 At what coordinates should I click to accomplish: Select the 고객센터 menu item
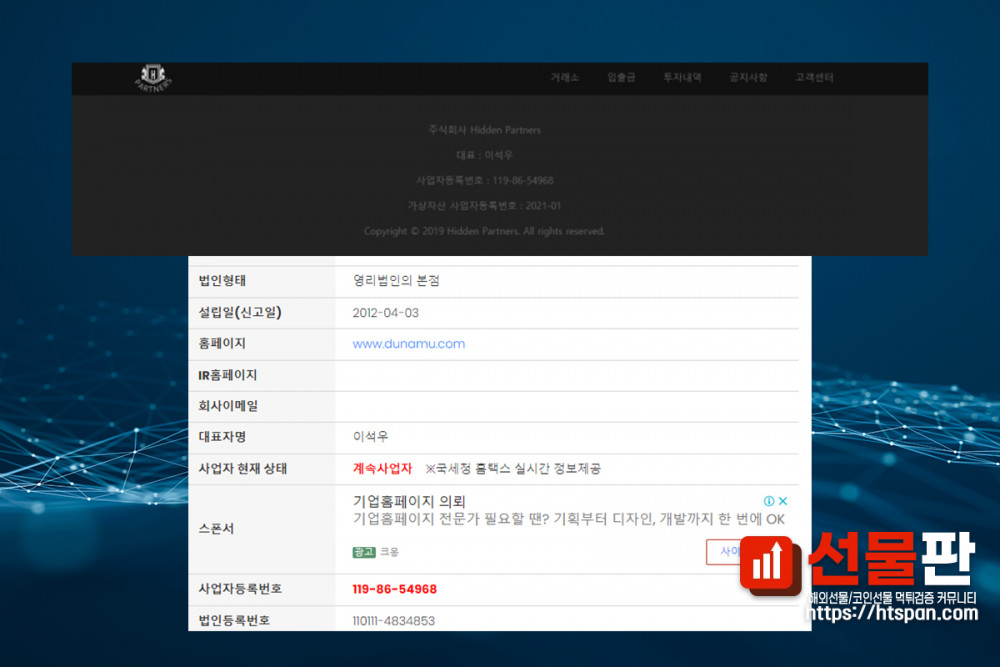coord(814,78)
